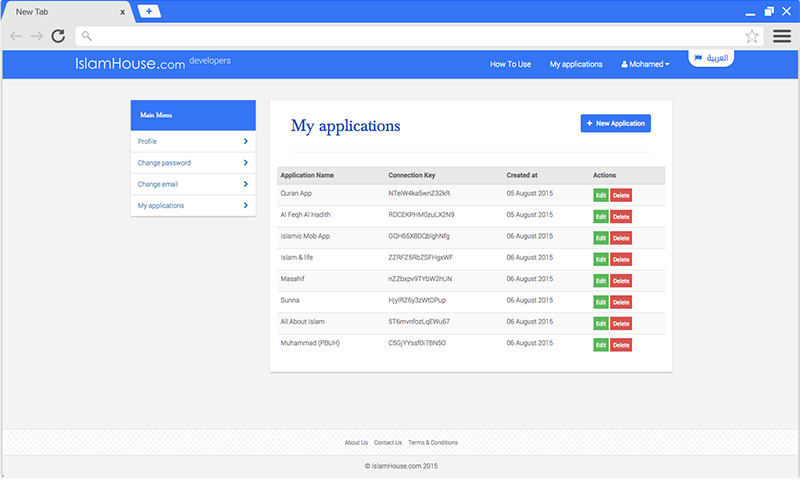Open a new browser tab with the plus button
Viewport: 800px width, 480px height.
point(149,11)
